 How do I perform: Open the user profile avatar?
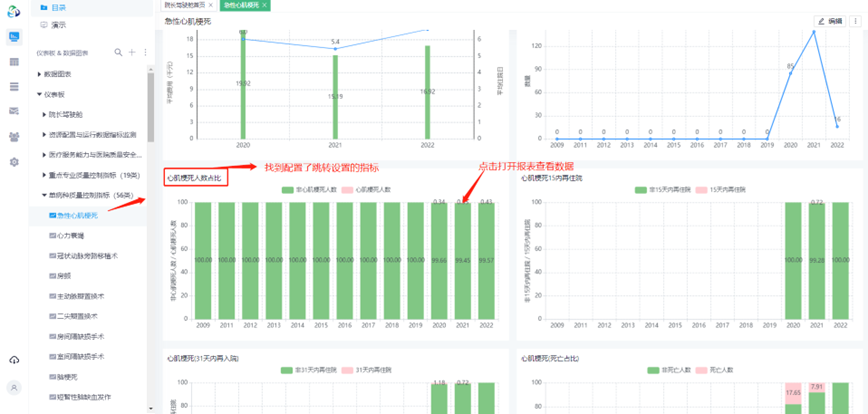(x=14, y=387)
